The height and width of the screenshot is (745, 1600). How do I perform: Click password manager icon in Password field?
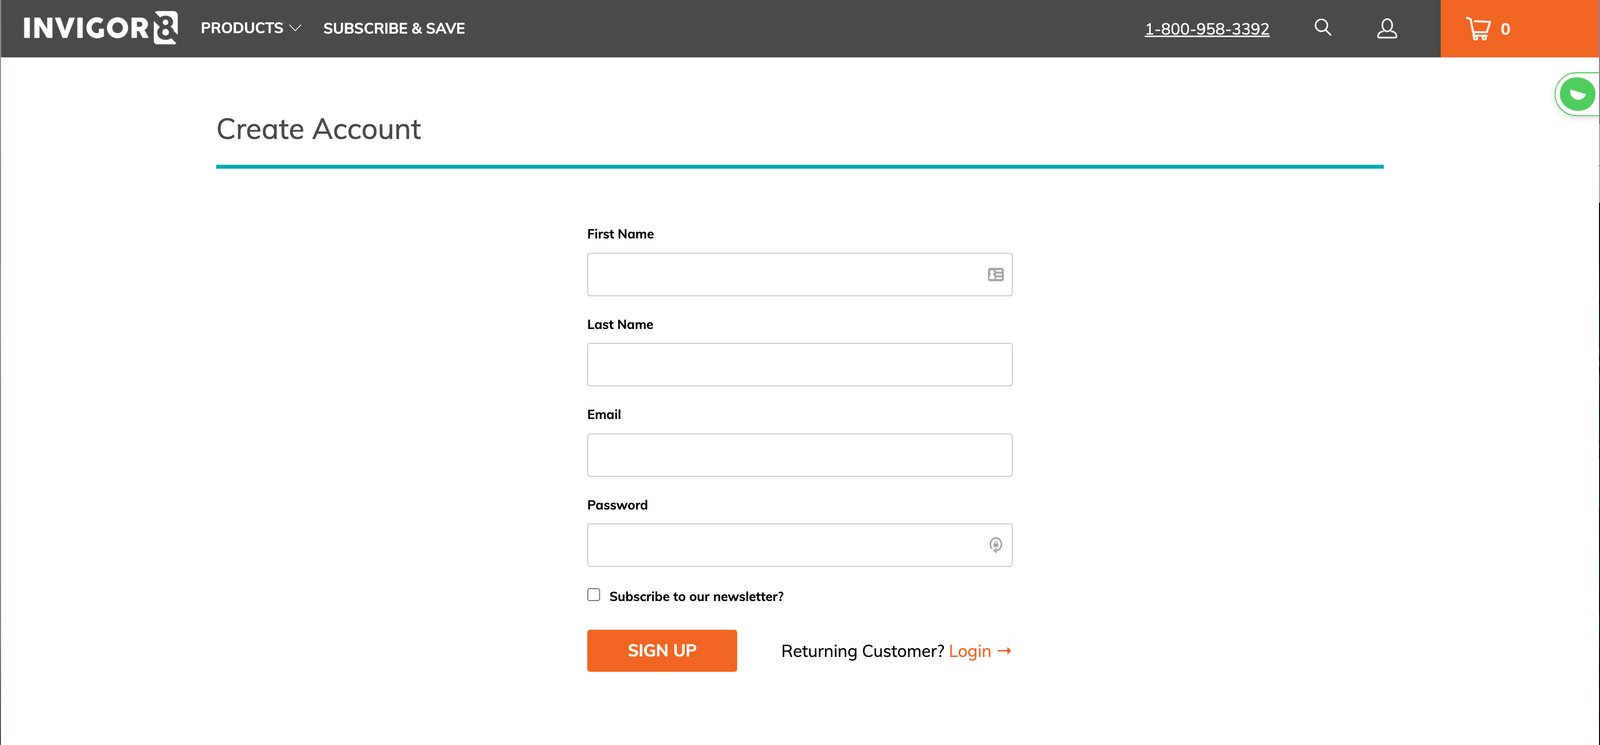tap(995, 545)
